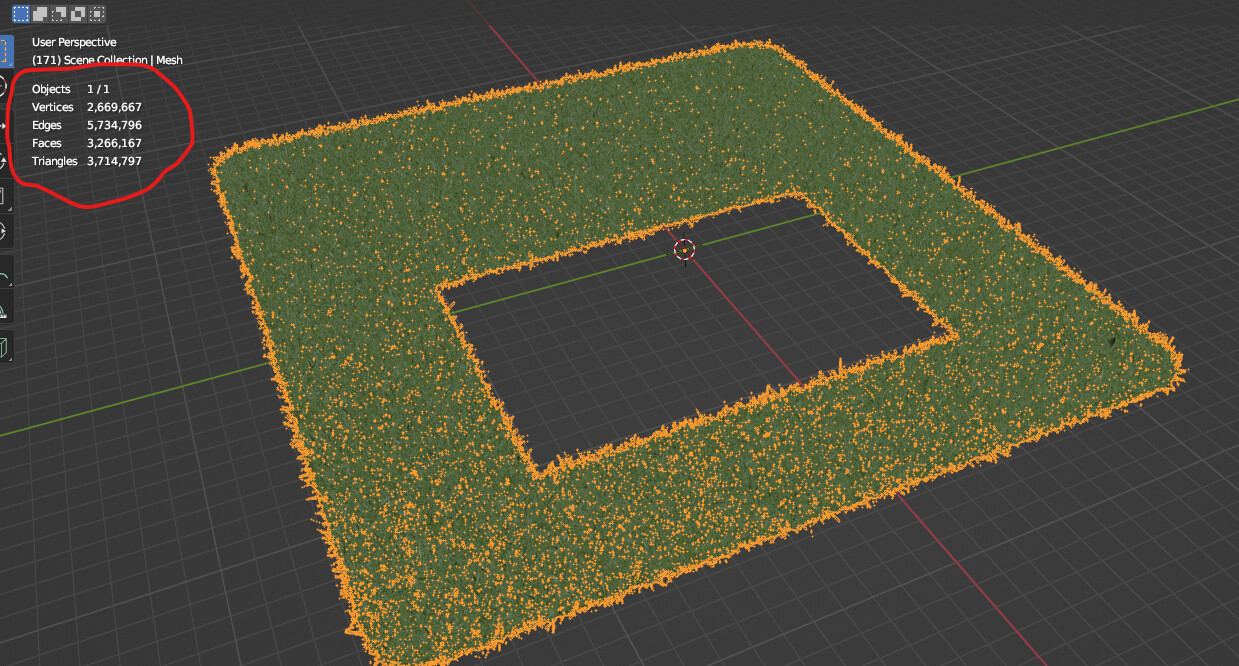The width and height of the screenshot is (1239, 666).
Task: Select the Measure tool
Action: coord(7,310)
